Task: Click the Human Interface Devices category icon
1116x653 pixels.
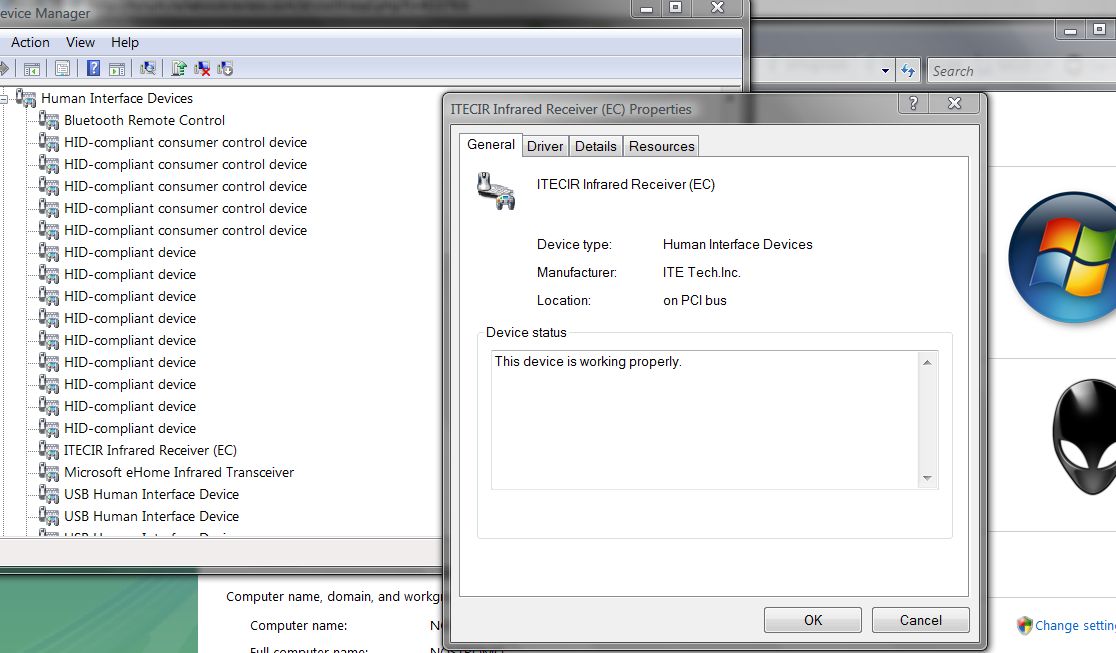Action: click(x=26, y=98)
